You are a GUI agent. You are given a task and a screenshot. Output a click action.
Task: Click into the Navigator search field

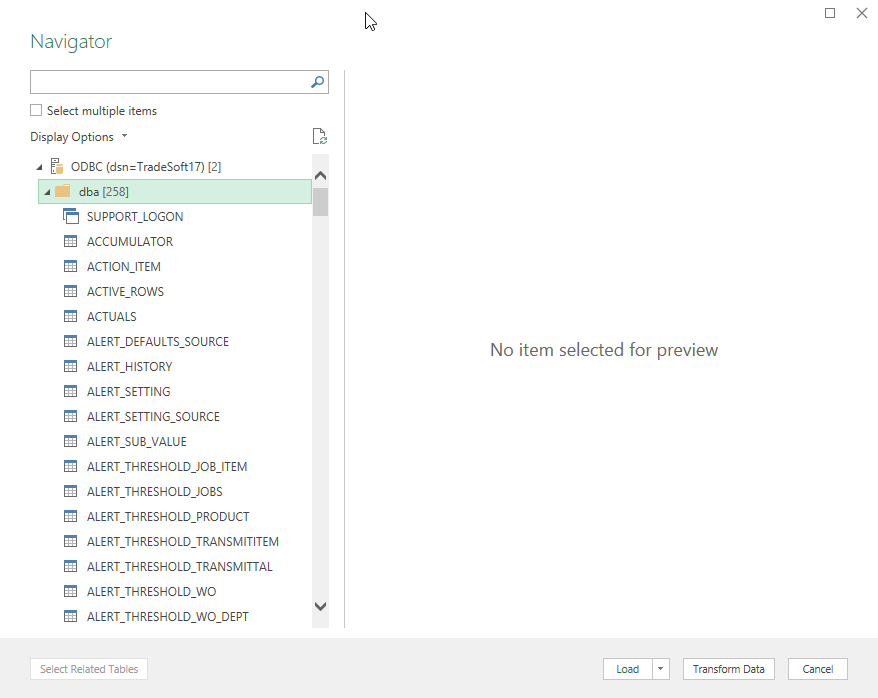coord(168,82)
